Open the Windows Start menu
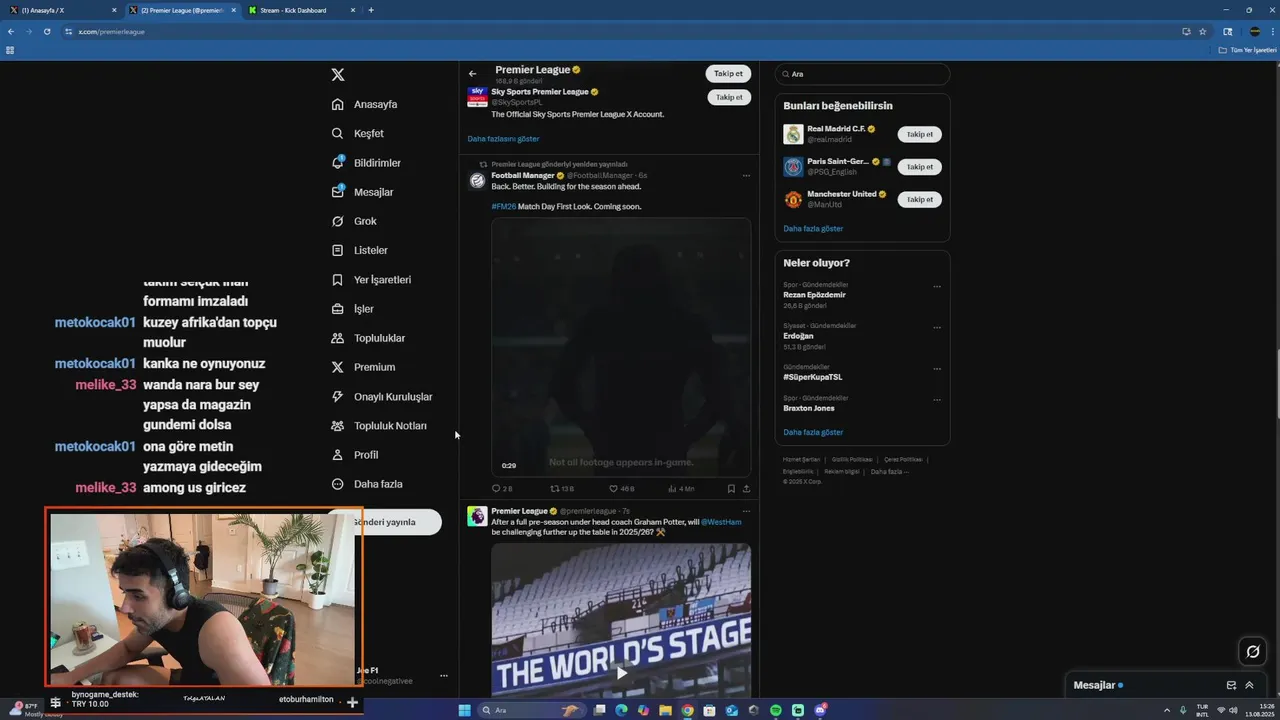This screenshot has width=1280, height=720. pos(464,710)
